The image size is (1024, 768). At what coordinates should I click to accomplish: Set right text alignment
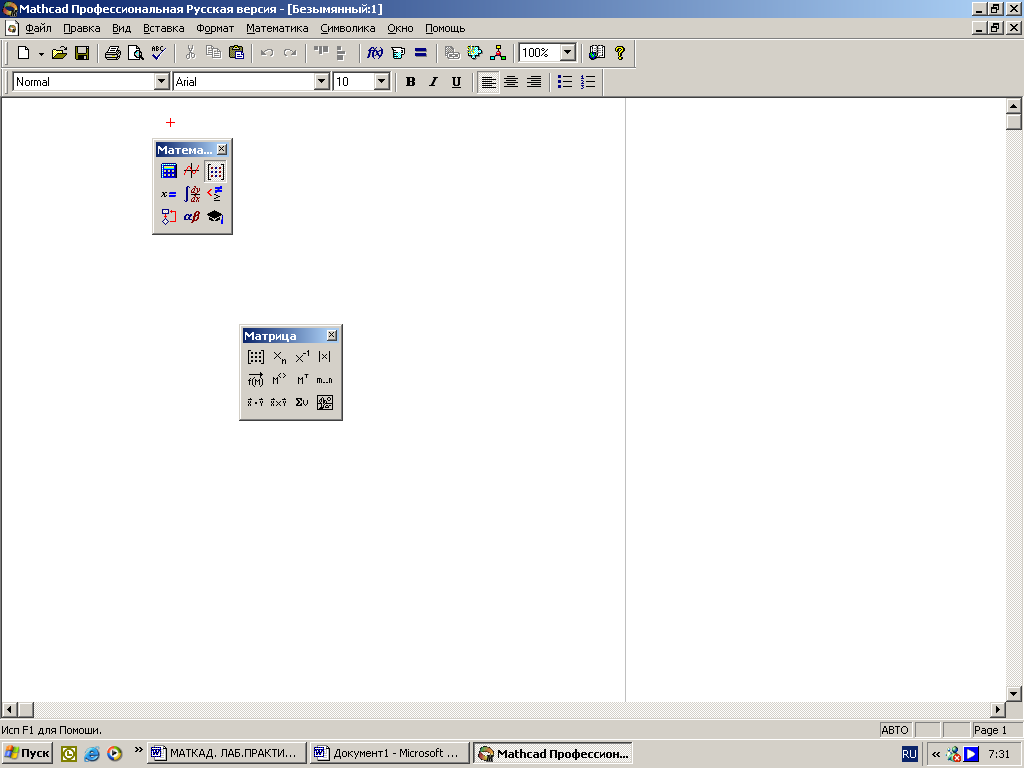click(534, 82)
